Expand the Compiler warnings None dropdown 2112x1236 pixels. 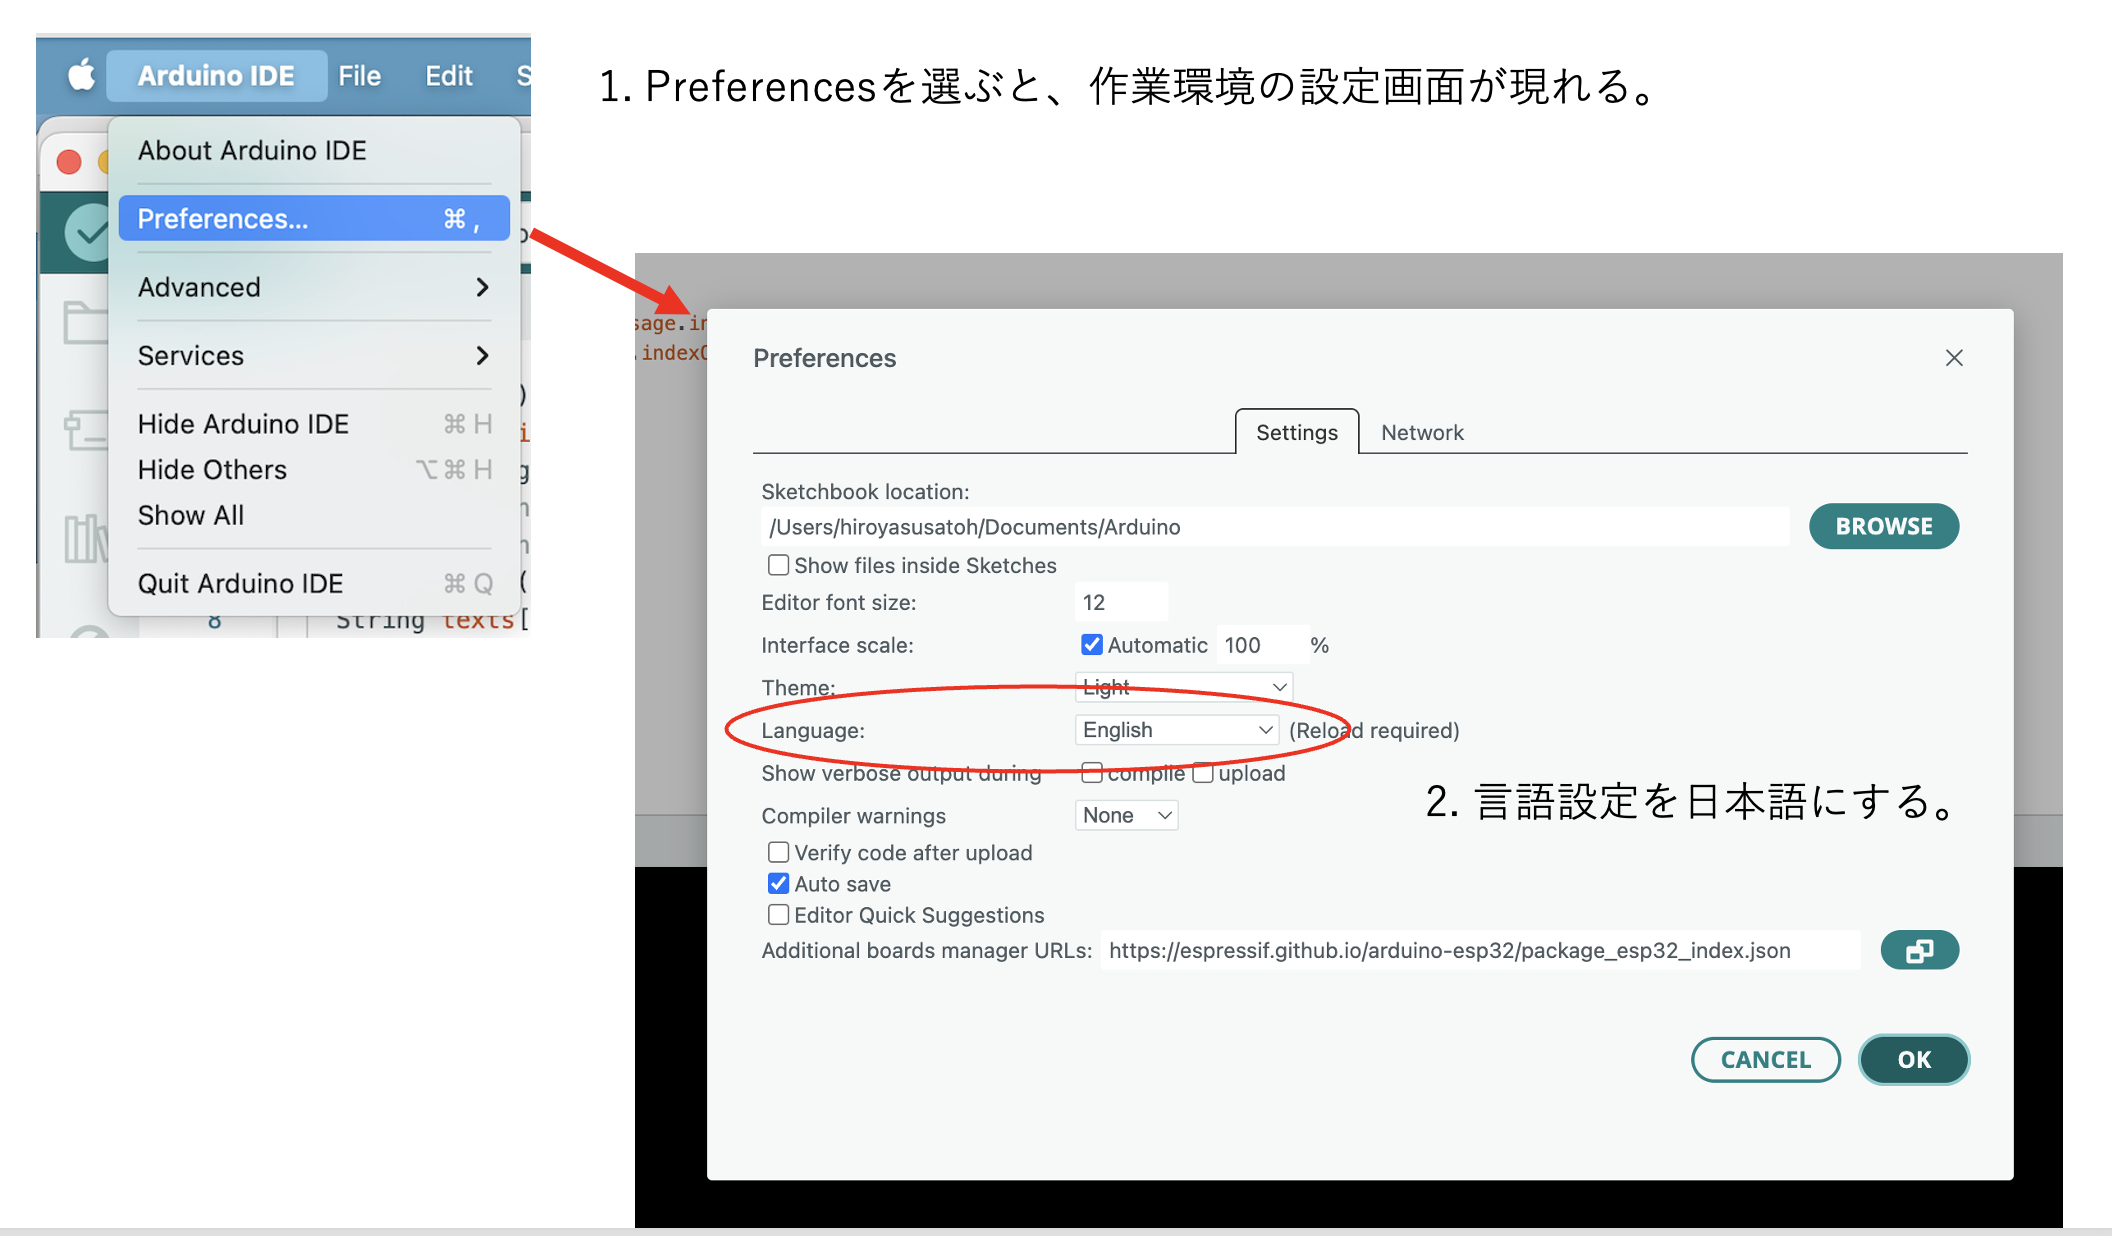pyautogui.click(x=1126, y=815)
